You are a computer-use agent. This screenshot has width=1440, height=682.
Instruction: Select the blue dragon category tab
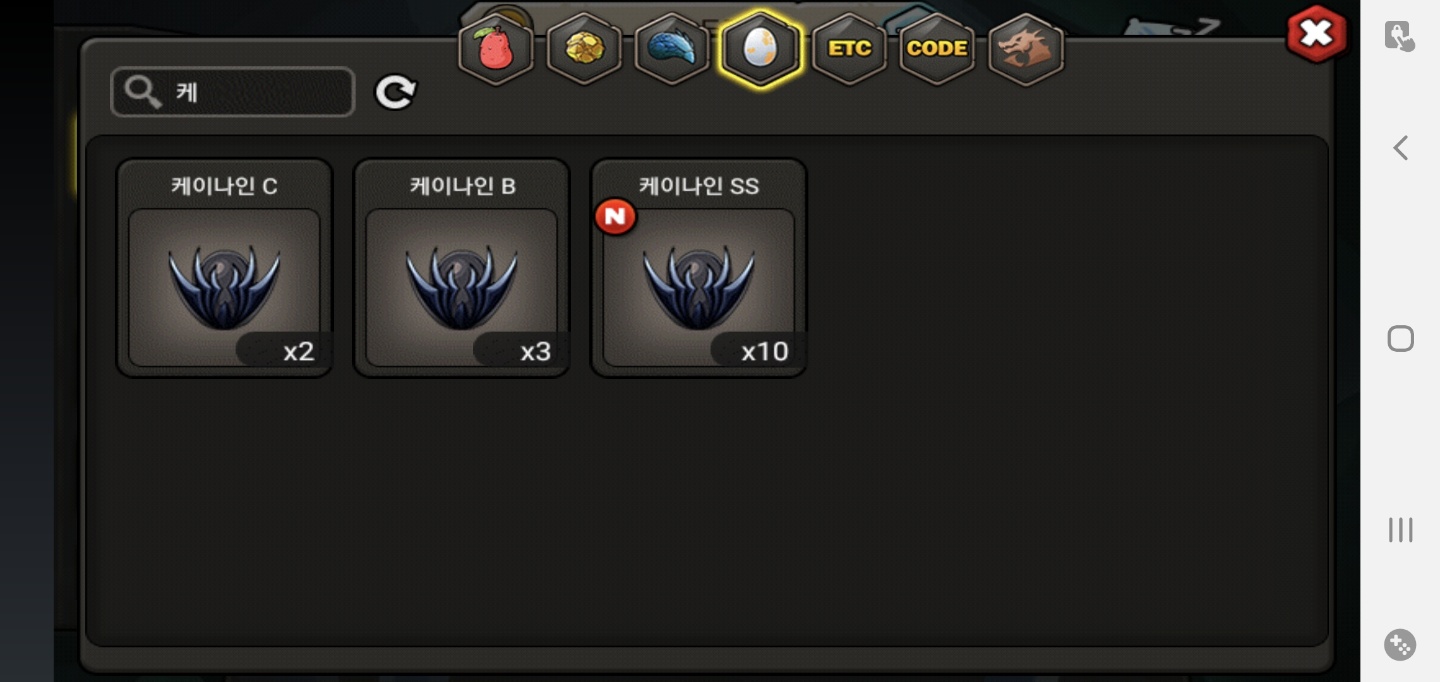click(x=672, y=48)
